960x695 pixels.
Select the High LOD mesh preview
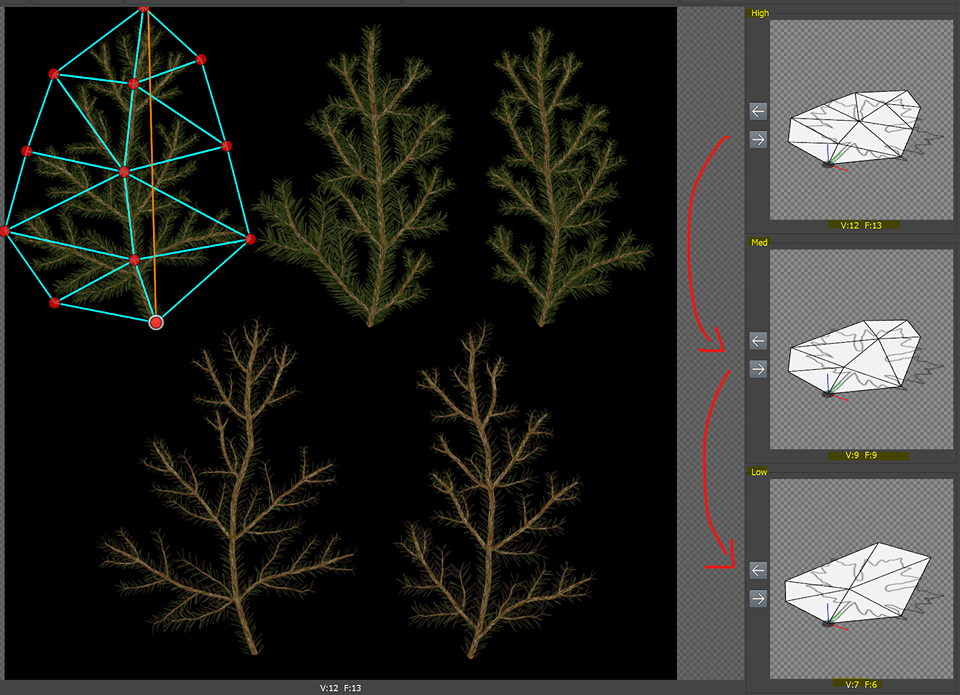(x=861, y=120)
